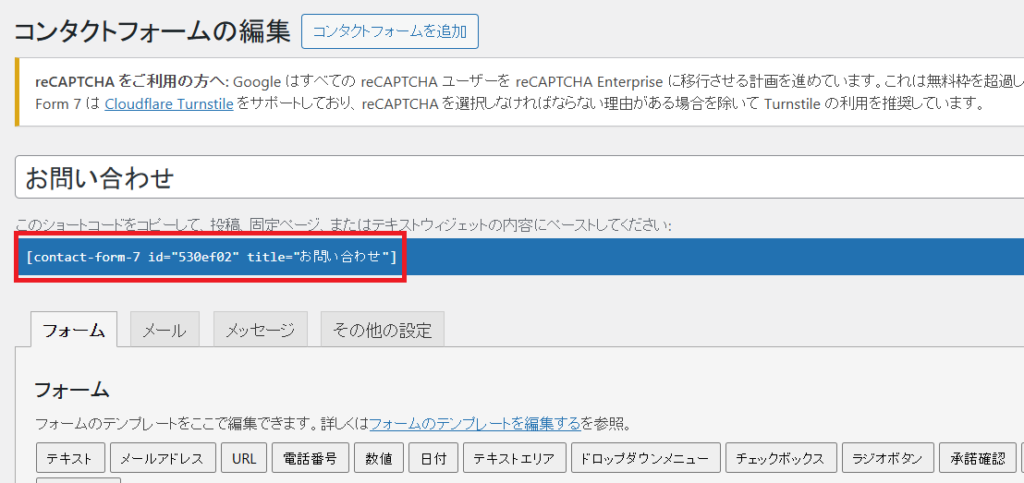Click the コンタクトフォームを追加 button
This screenshot has height=483, width=1024.
389,31
